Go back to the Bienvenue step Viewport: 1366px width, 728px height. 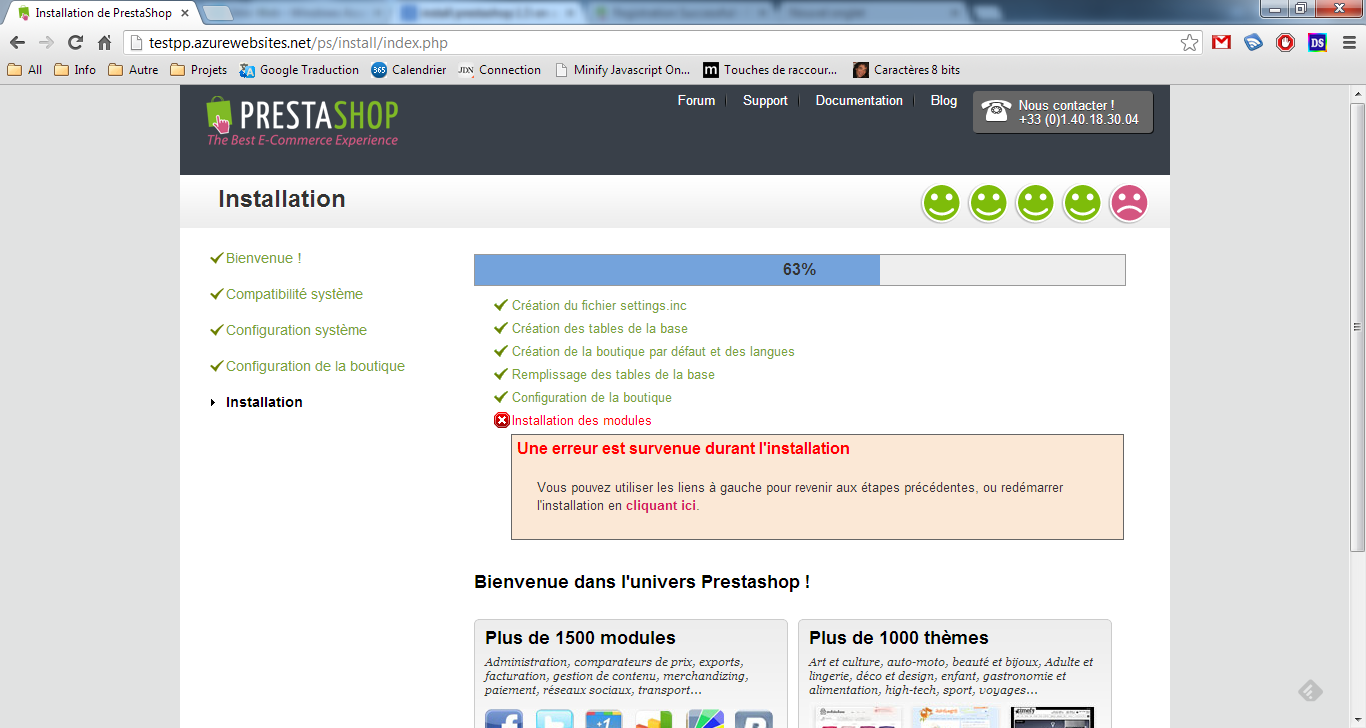(264, 258)
